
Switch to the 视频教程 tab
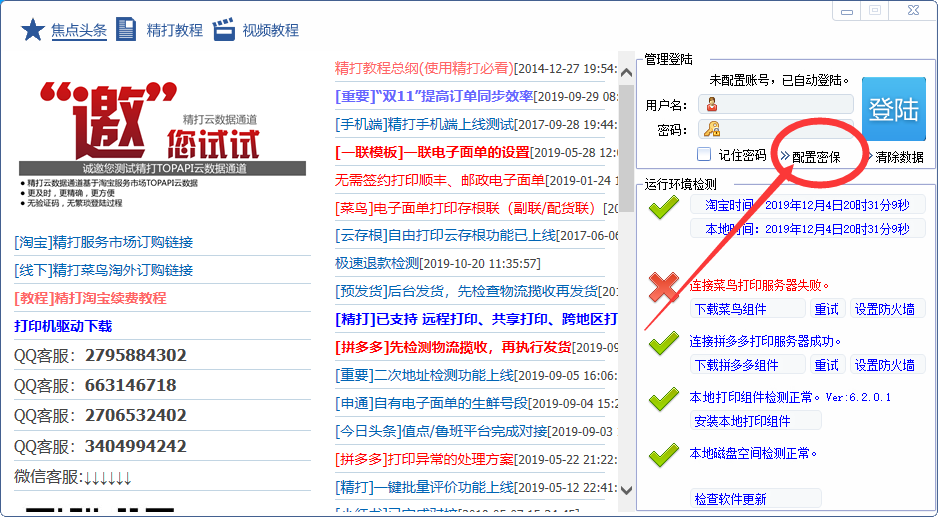(270, 30)
